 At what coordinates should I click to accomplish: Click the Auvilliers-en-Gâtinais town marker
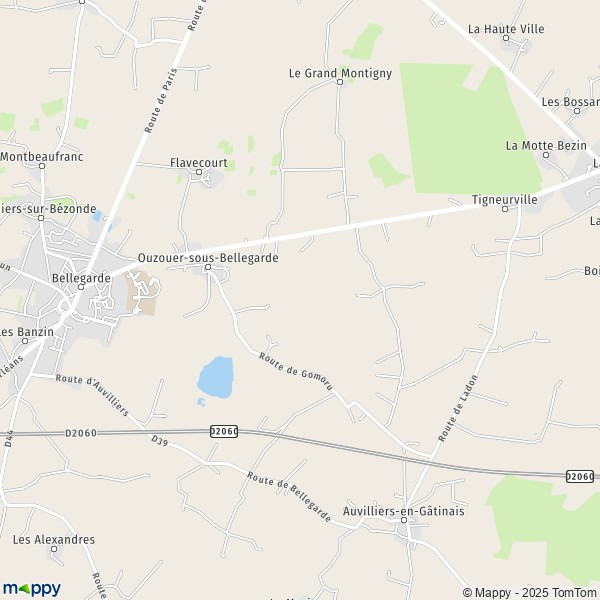pos(404,520)
